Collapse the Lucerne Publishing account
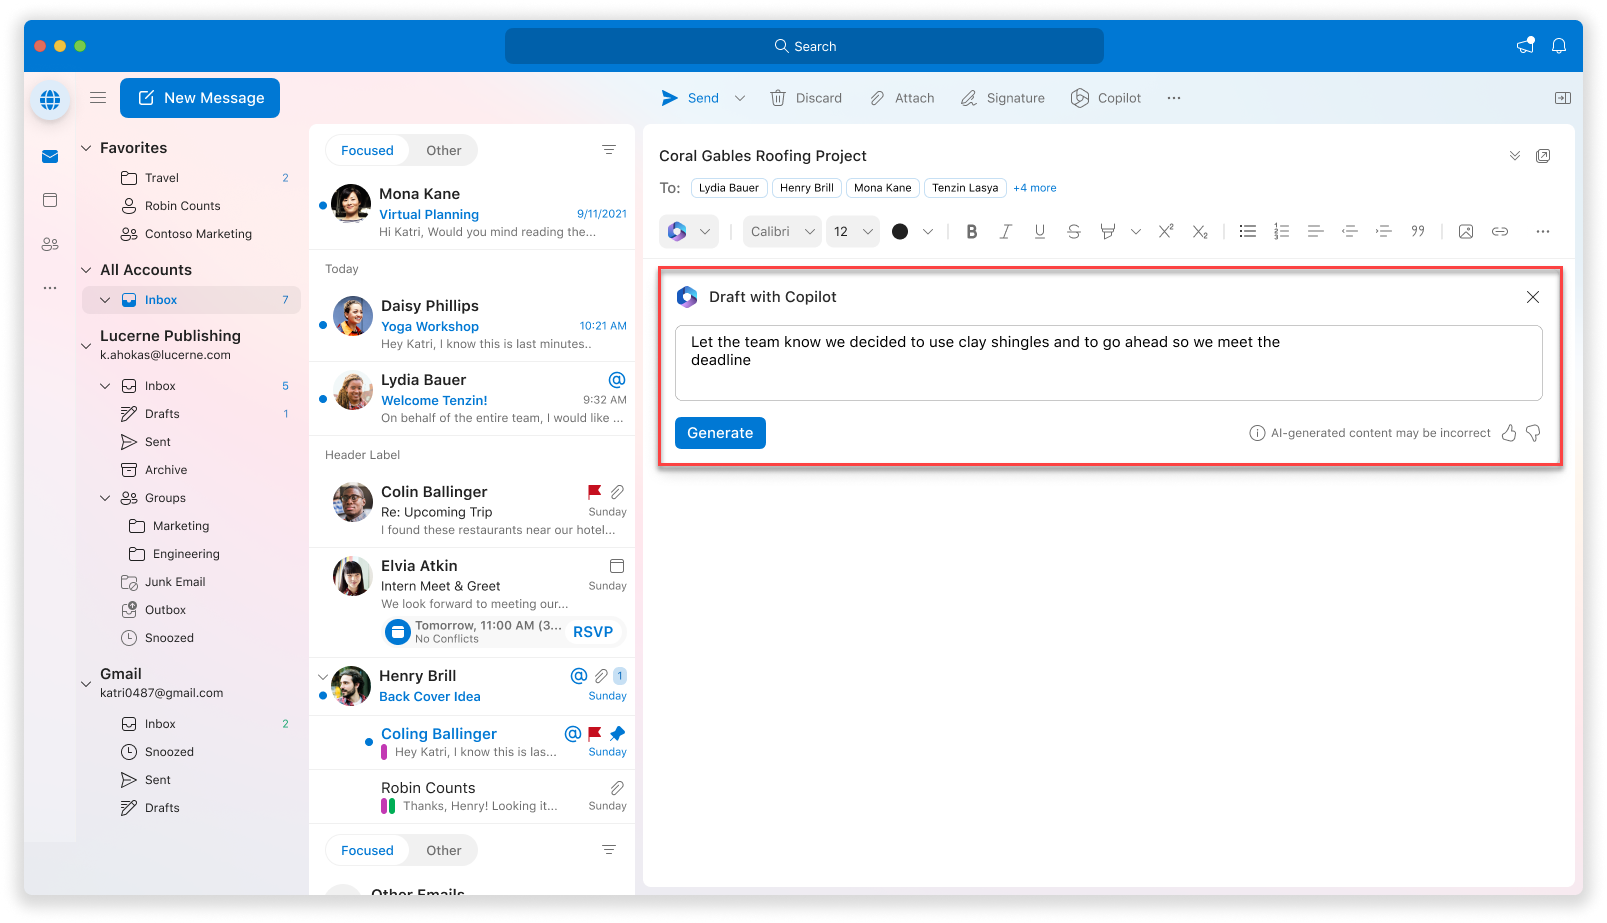This screenshot has width=1607, height=923. click(86, 345)
